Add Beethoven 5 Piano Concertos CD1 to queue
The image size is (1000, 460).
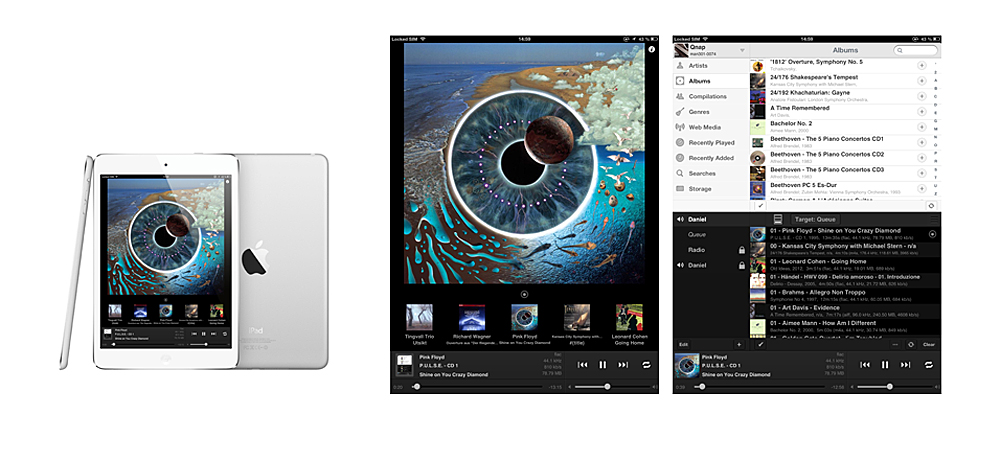coord(922,142)
